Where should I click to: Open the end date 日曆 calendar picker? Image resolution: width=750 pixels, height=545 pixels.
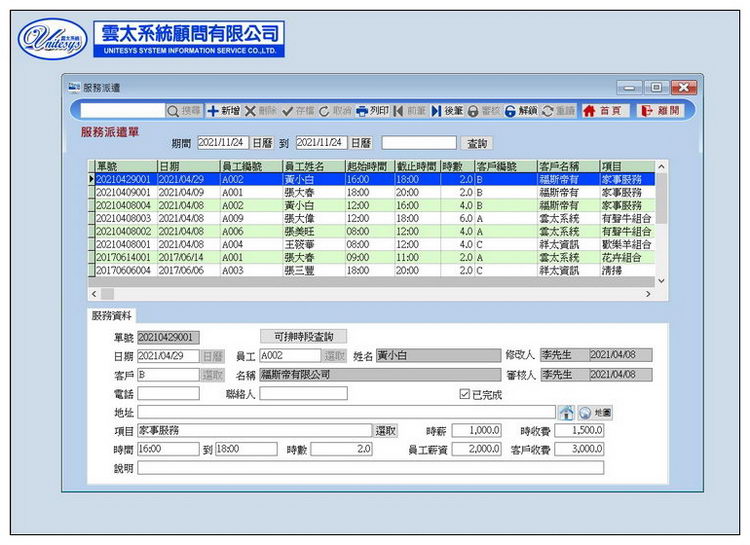point(362,143)
